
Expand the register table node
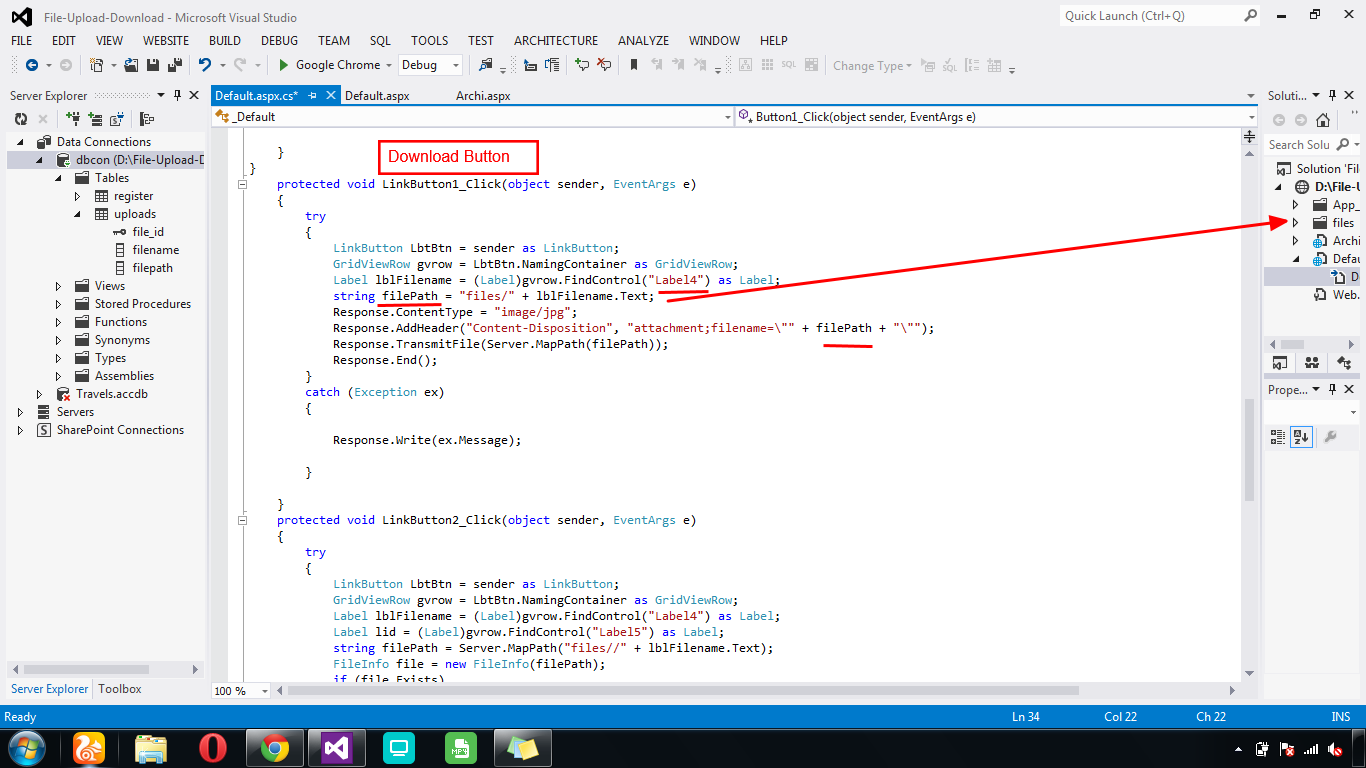[78, 196]
